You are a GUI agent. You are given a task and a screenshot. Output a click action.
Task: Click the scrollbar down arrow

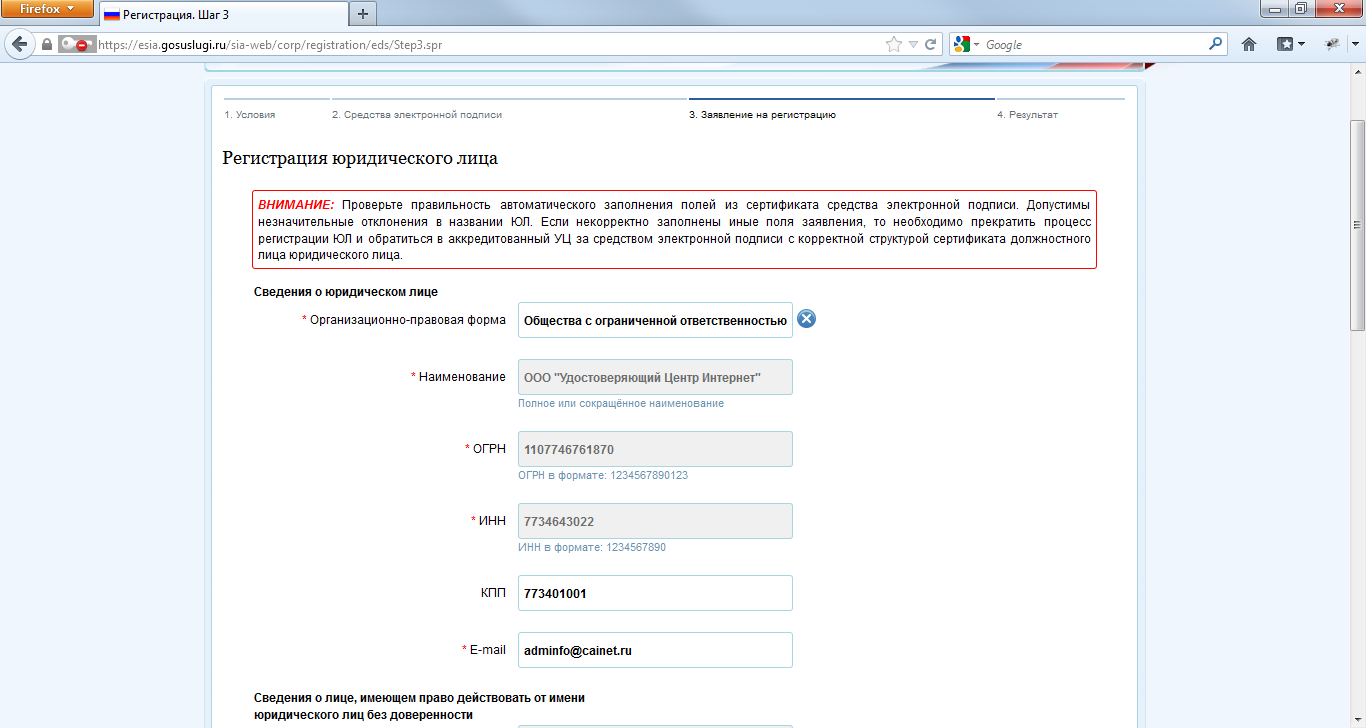pos(1357,720)
